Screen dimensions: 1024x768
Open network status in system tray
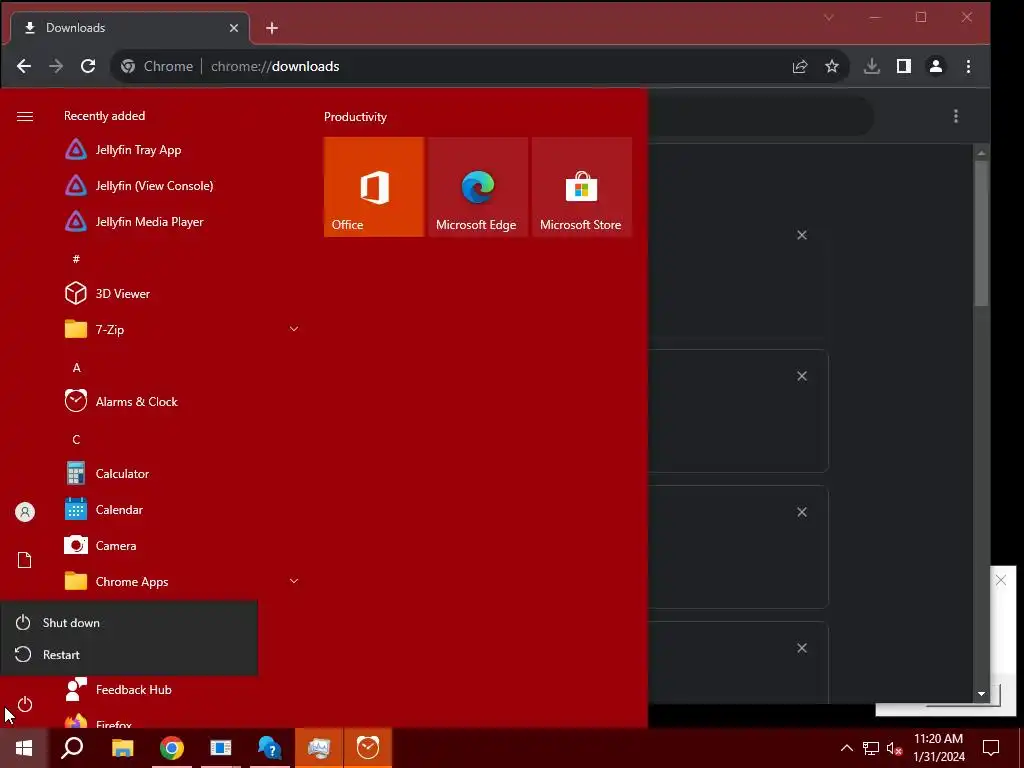point(871,748)
